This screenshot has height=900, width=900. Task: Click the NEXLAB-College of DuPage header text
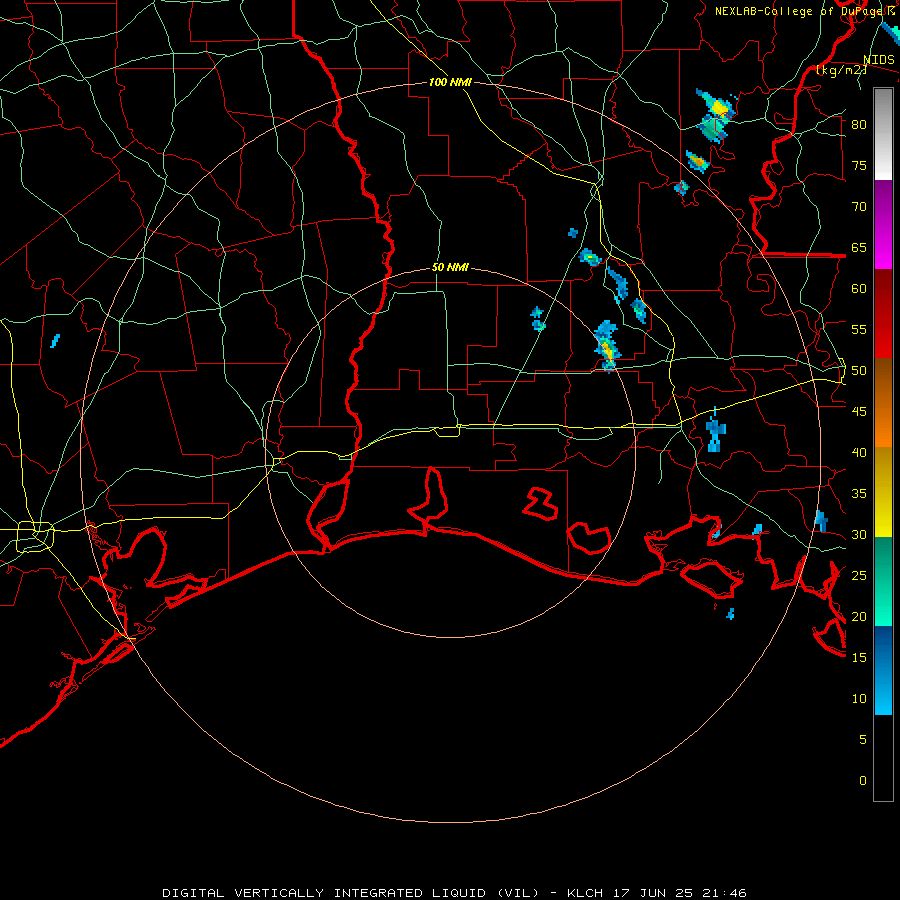point(801,11)
